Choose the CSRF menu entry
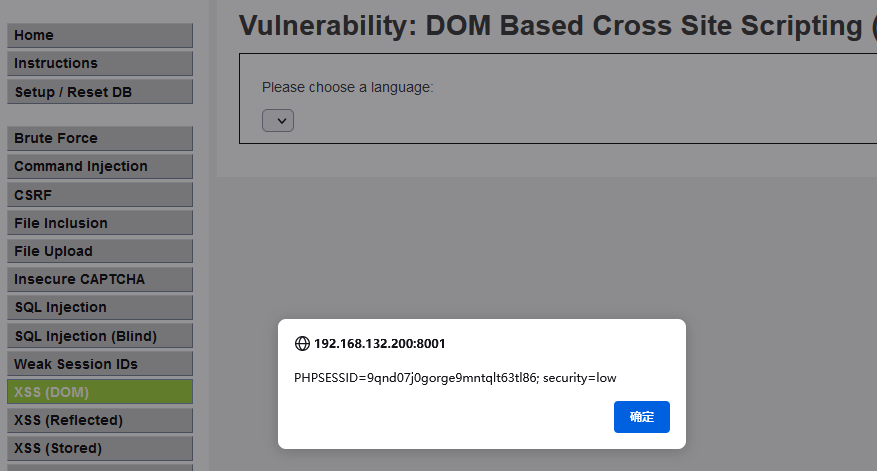The image size is (877, 471). point(99,195)
